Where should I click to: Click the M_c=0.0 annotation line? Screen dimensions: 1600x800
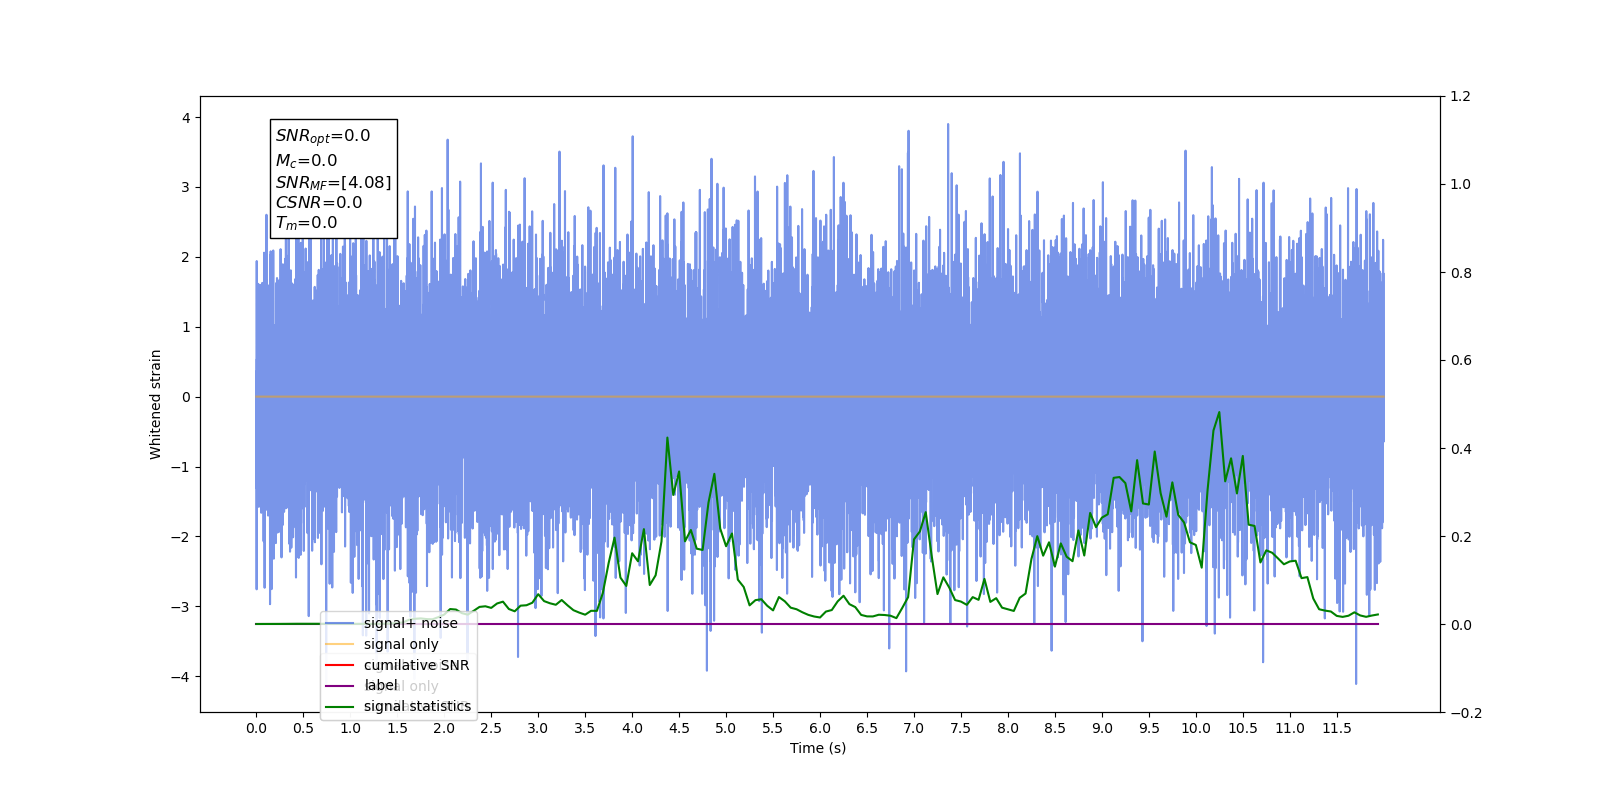pos(307,160)
